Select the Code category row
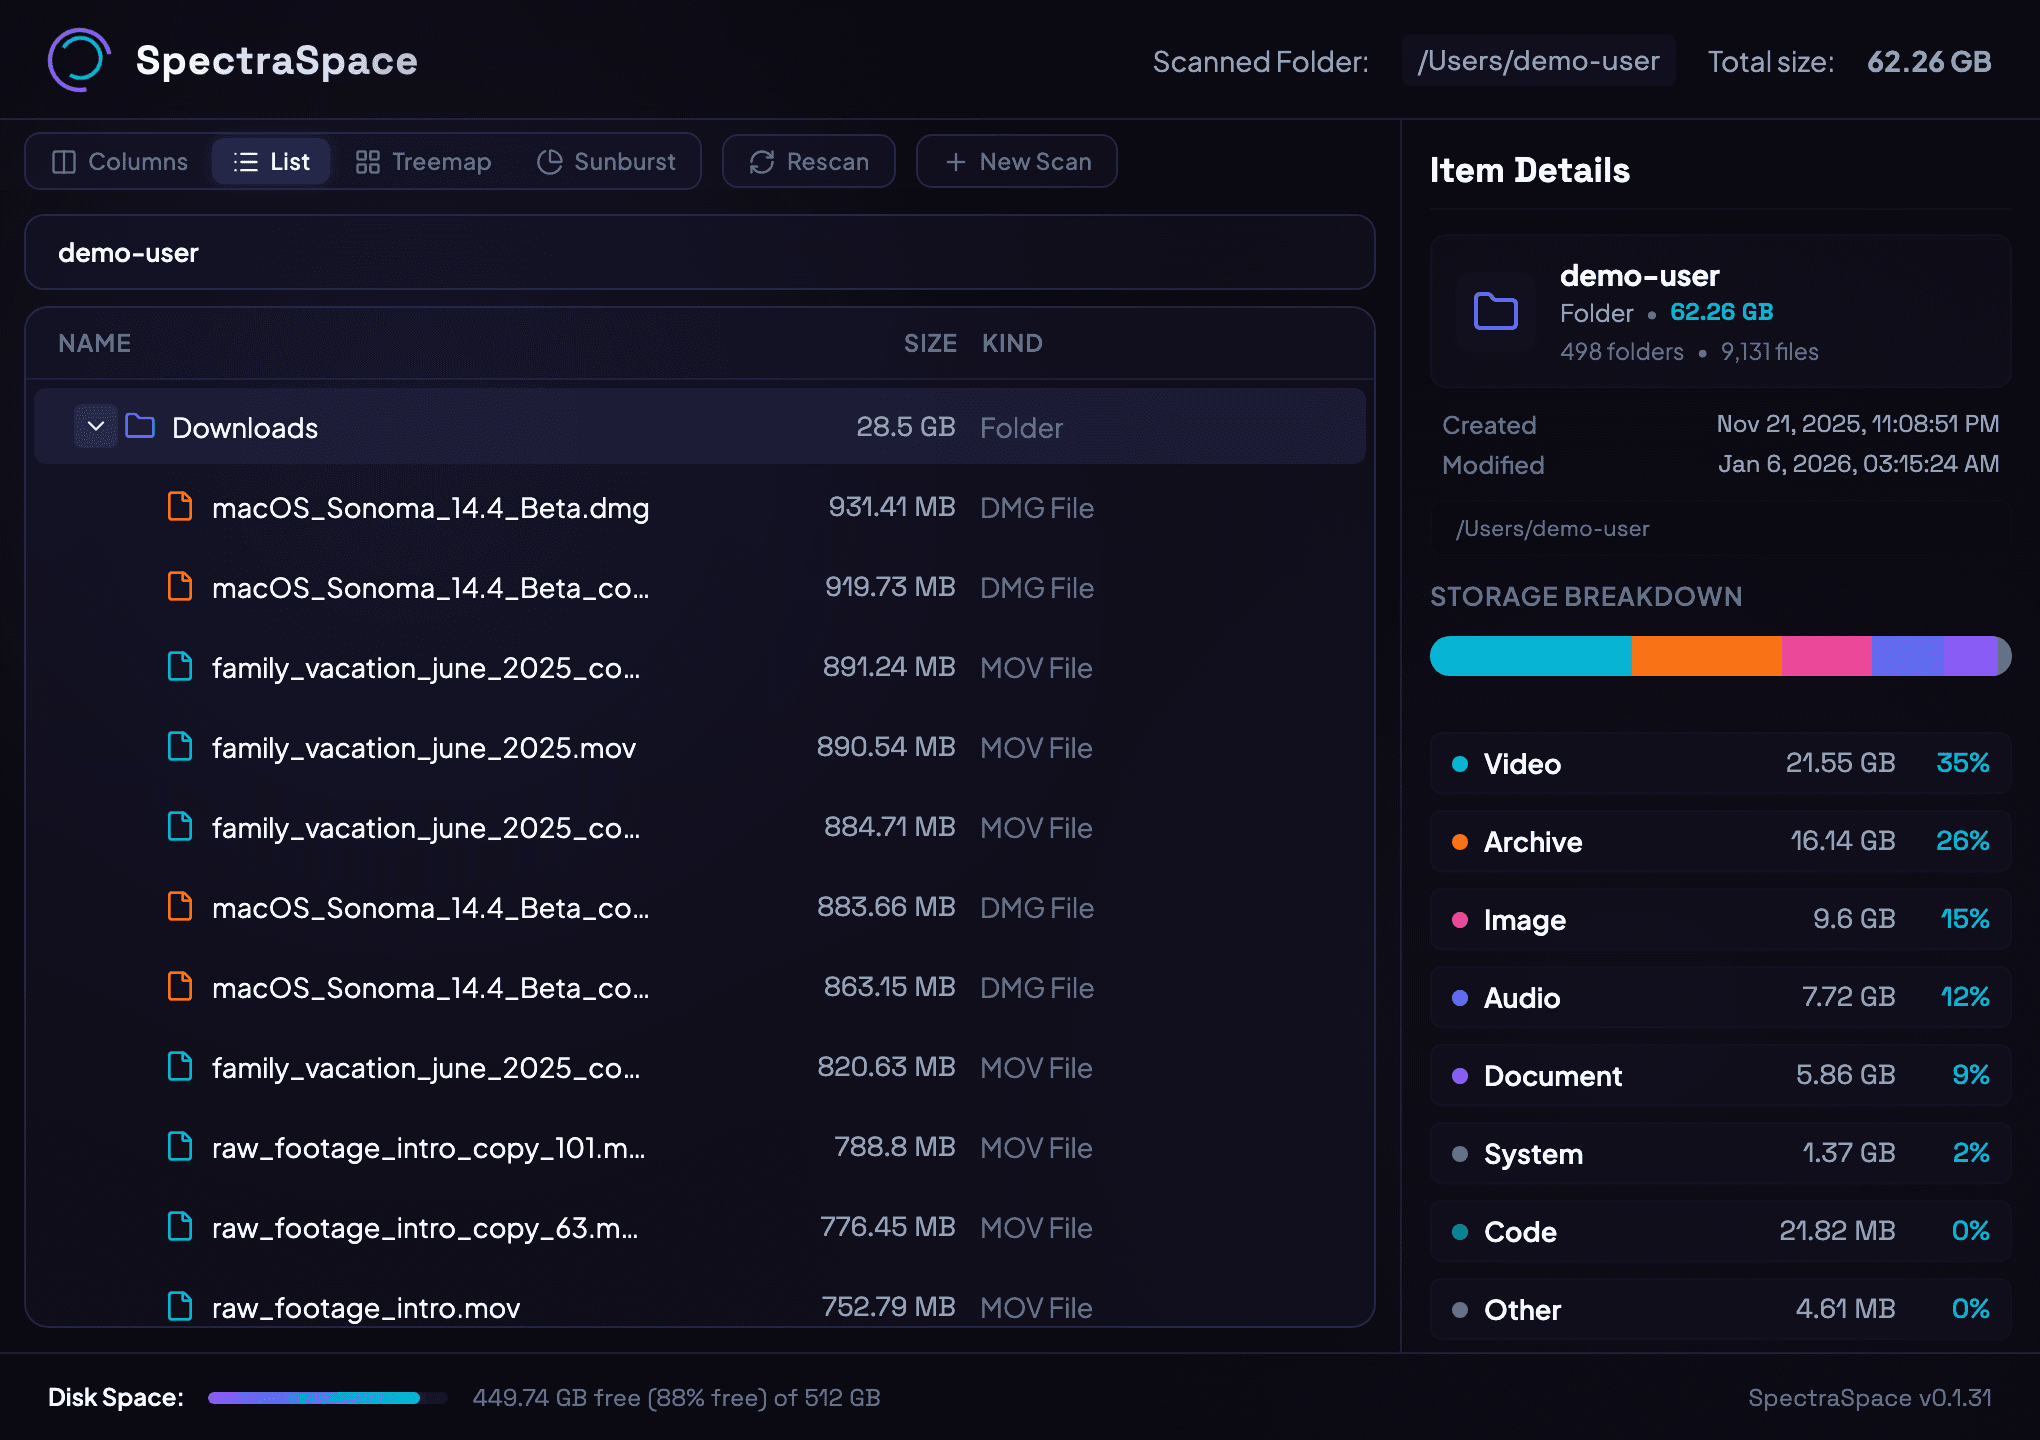Screen dimensions: 2040x1440 pyautogui.click(x=1720, y=1231)
